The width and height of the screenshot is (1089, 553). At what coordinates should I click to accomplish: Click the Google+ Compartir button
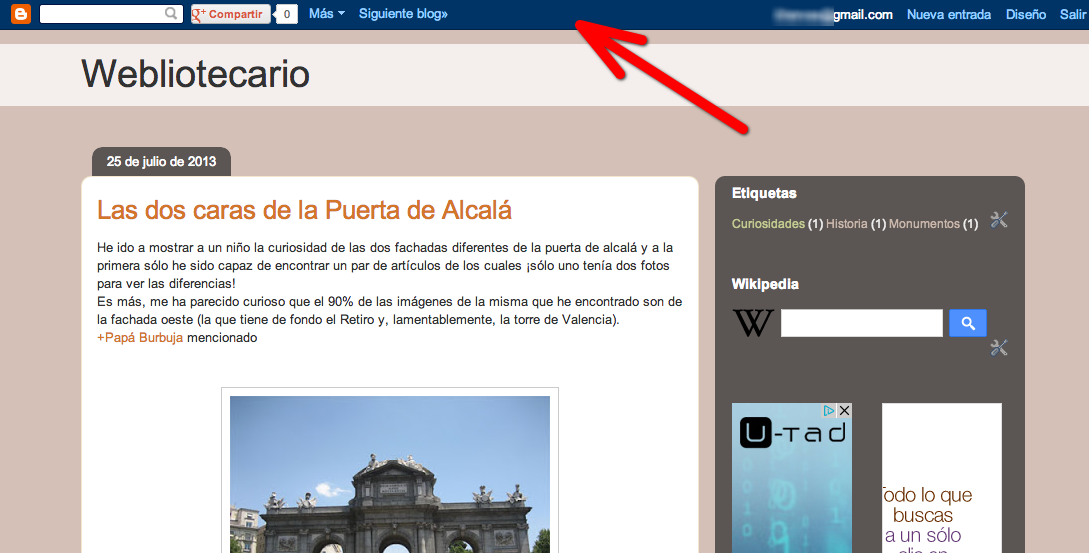231,14
